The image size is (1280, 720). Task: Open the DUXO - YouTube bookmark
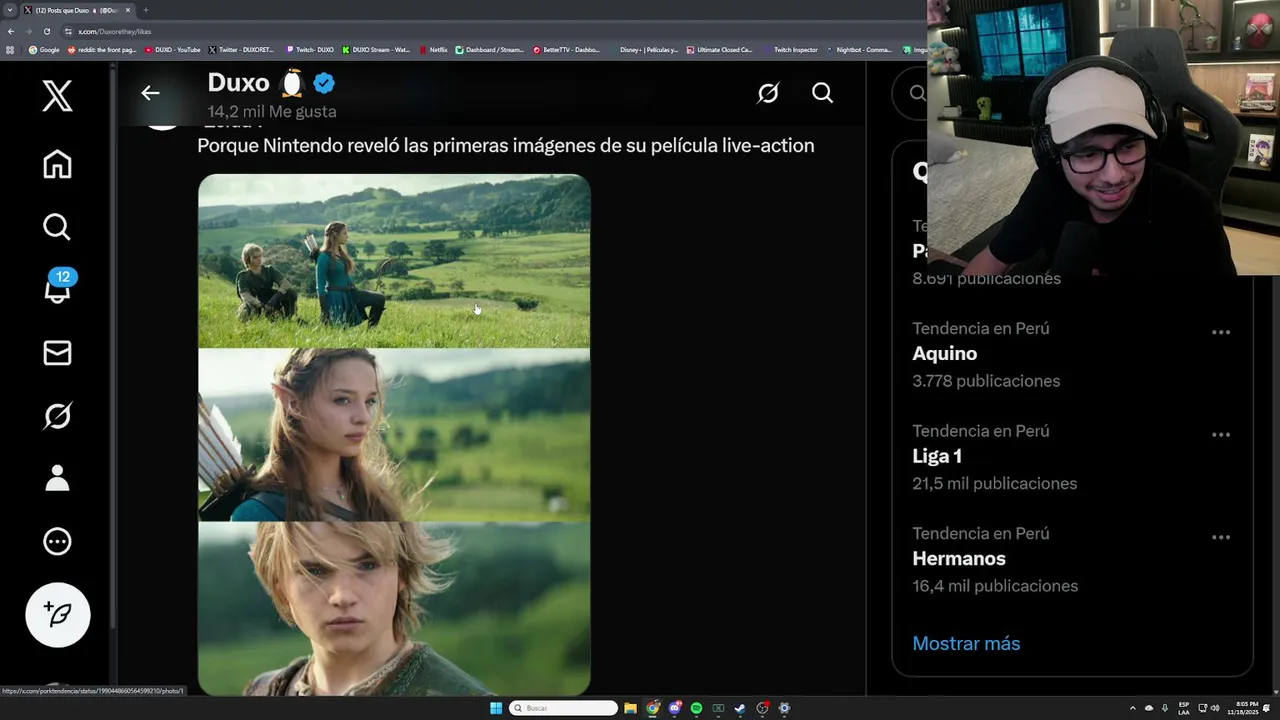(x=173, y=49)
